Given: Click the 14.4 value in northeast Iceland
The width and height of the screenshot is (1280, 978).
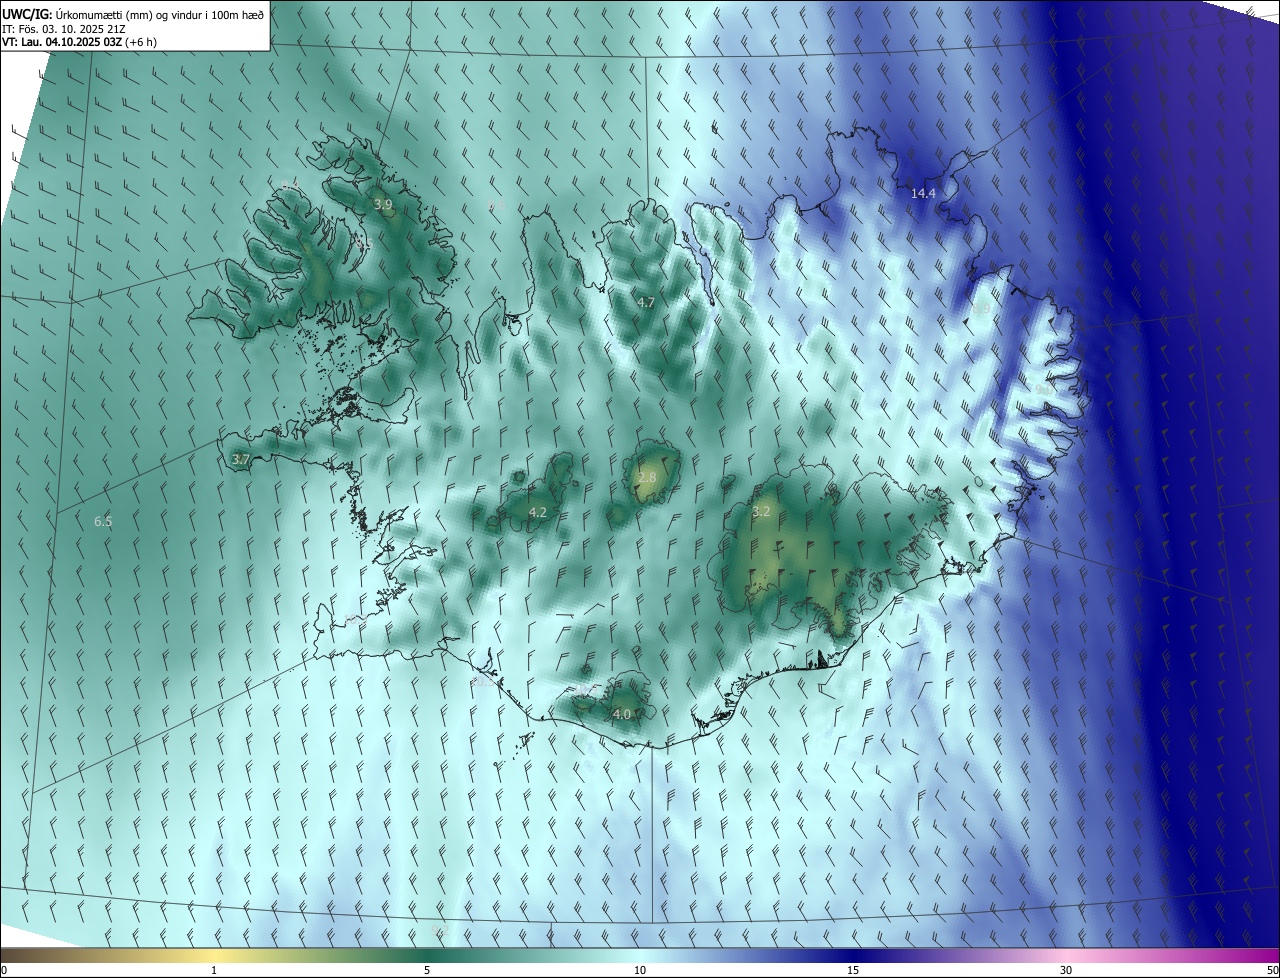Looking at the screenshot, I should 922,193.
